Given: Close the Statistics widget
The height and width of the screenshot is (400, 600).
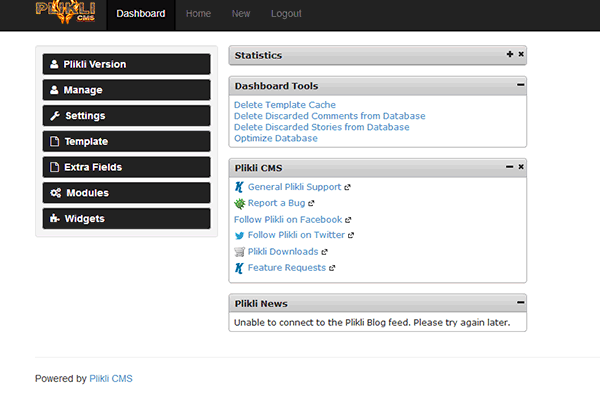Looking at the screenshot, I should tap(521, 54).
